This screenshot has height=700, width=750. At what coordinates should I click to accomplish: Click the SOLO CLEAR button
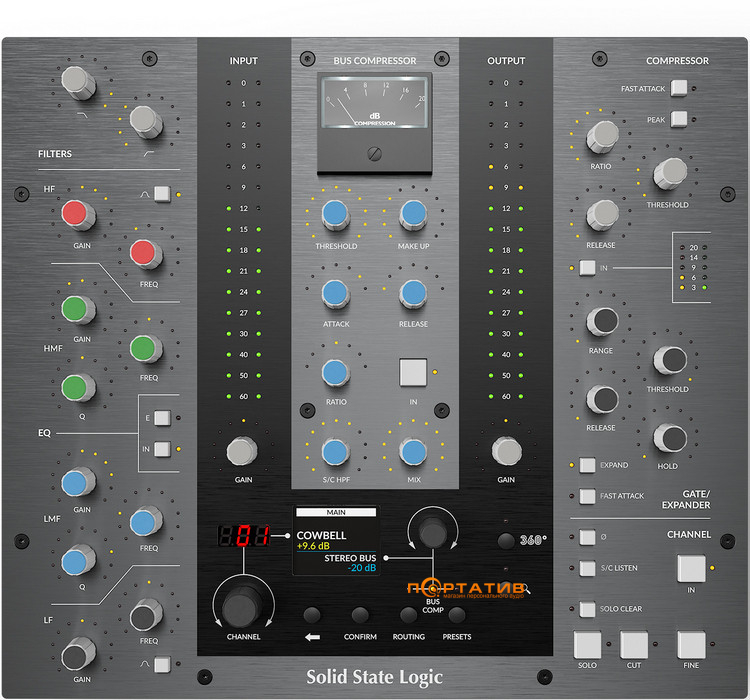[x=587, y=609]
